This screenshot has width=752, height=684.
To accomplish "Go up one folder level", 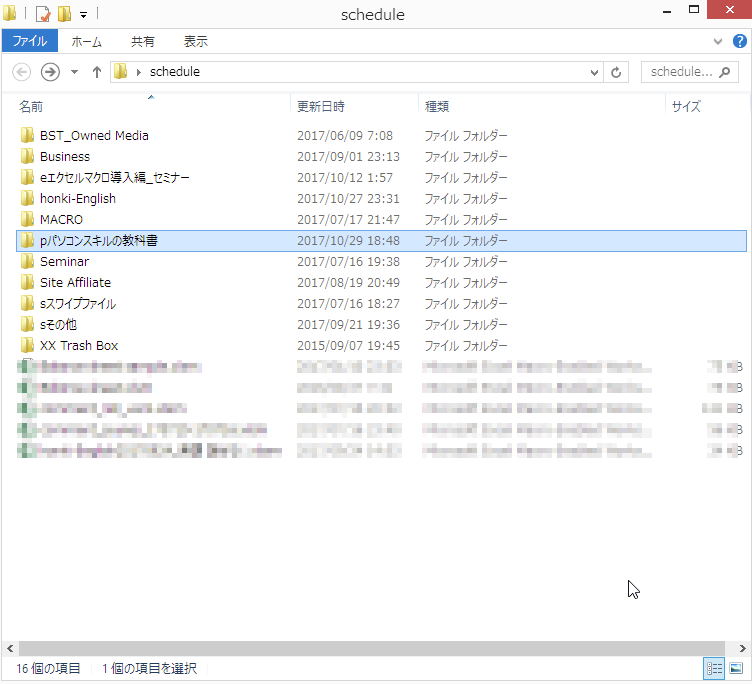I will click(x=97, y=72).
